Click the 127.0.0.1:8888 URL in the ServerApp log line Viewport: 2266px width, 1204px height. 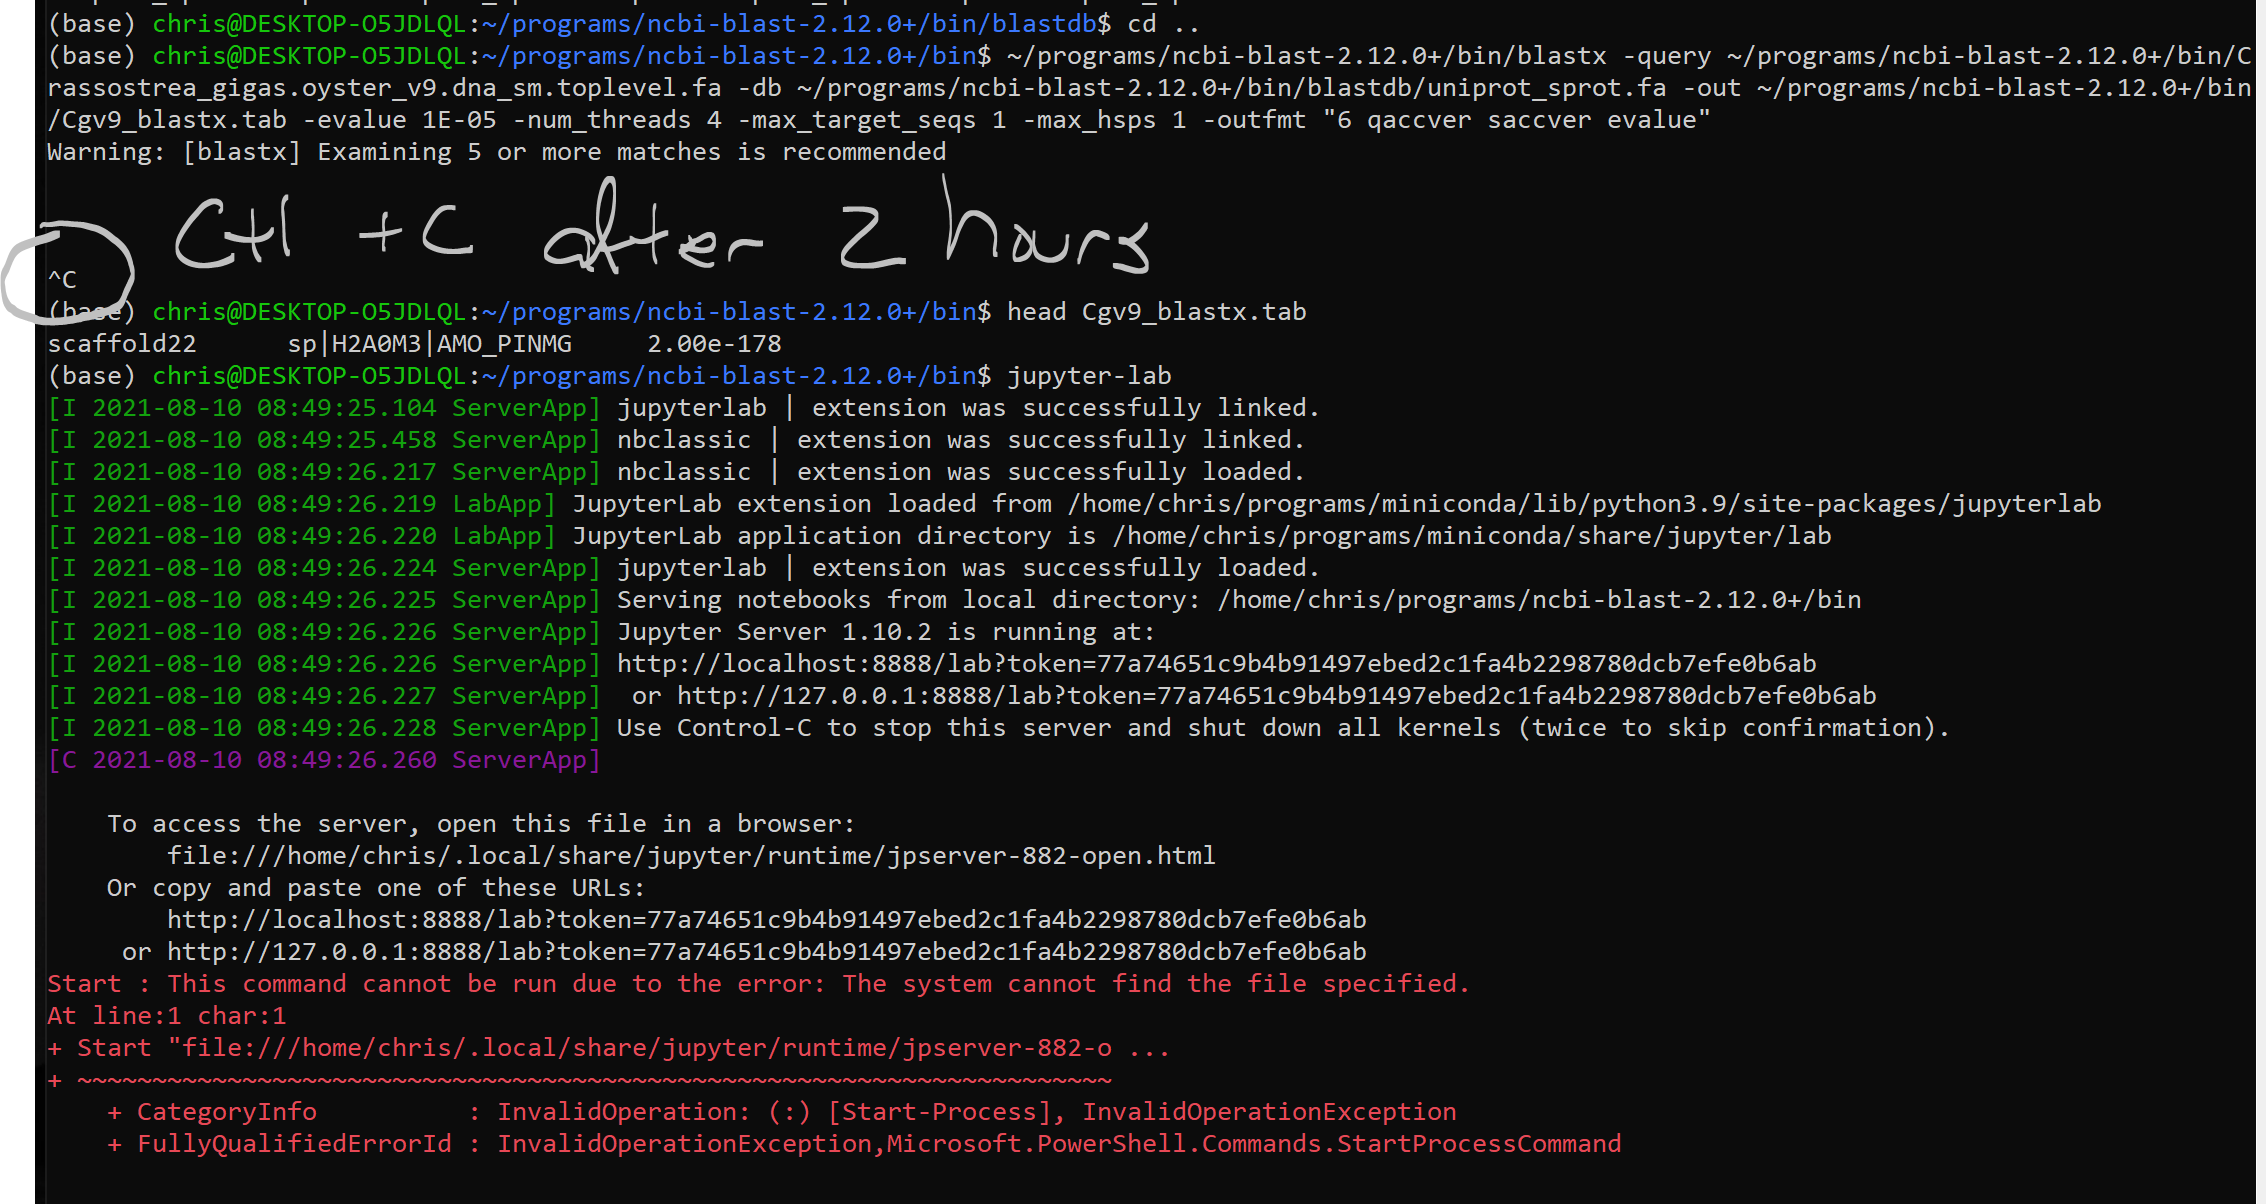[1276, 696]
